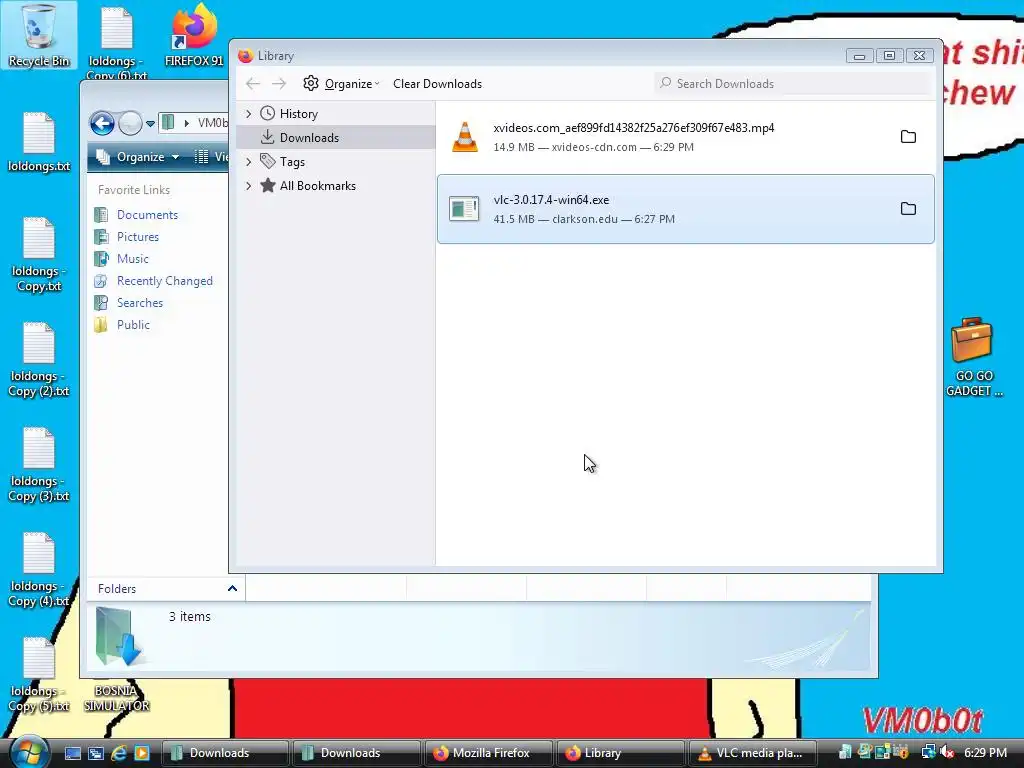The width and height of the screenshot is (1024, 768).
Task: Click the exe file icon of vlc download
Action: click(464, 209)
